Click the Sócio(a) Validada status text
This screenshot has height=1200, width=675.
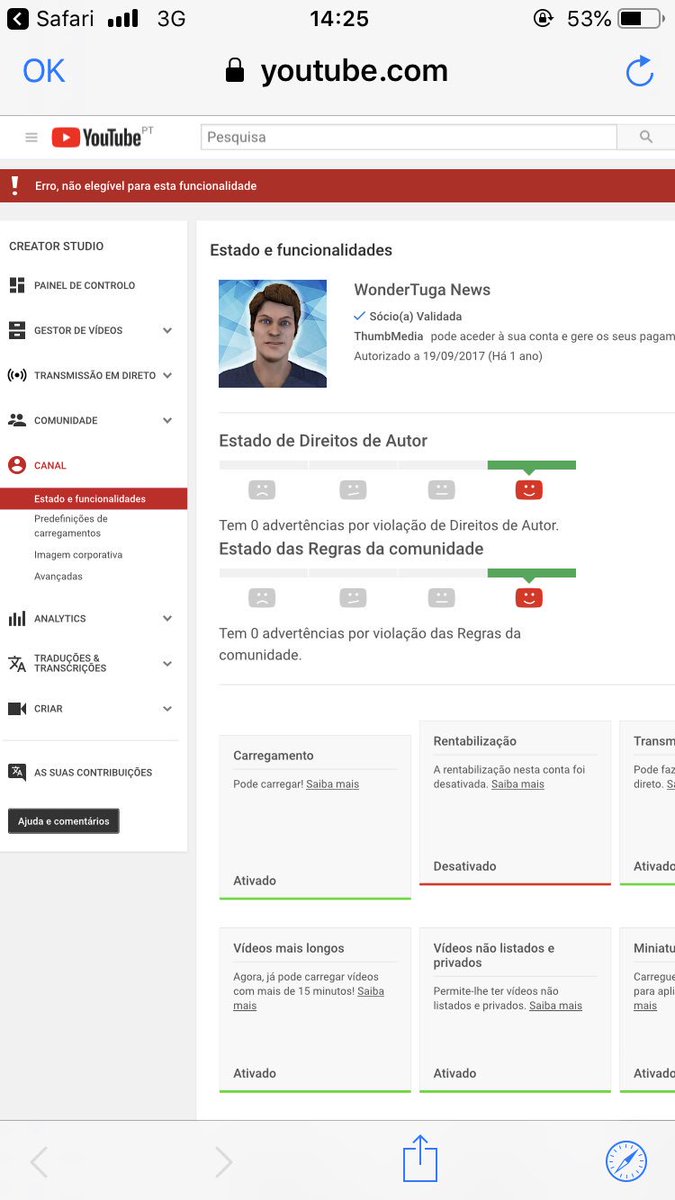click(x=415, y=316)
